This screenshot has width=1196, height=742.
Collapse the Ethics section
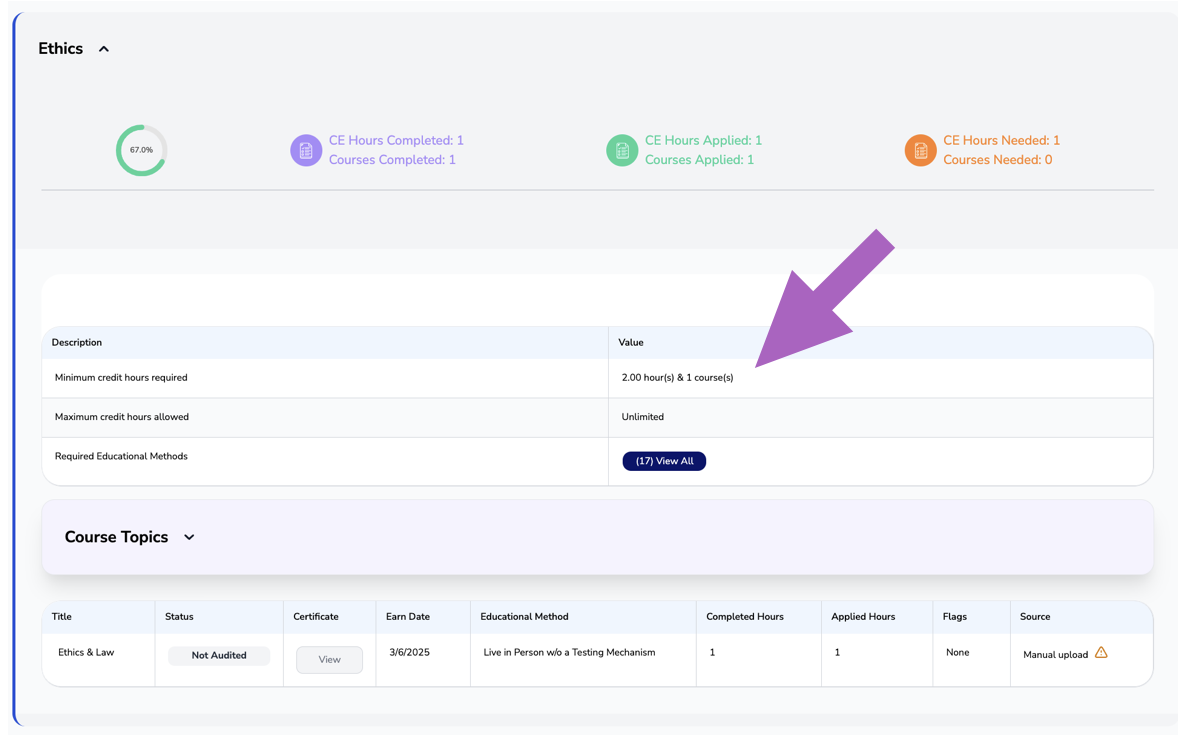pos(103,48)
